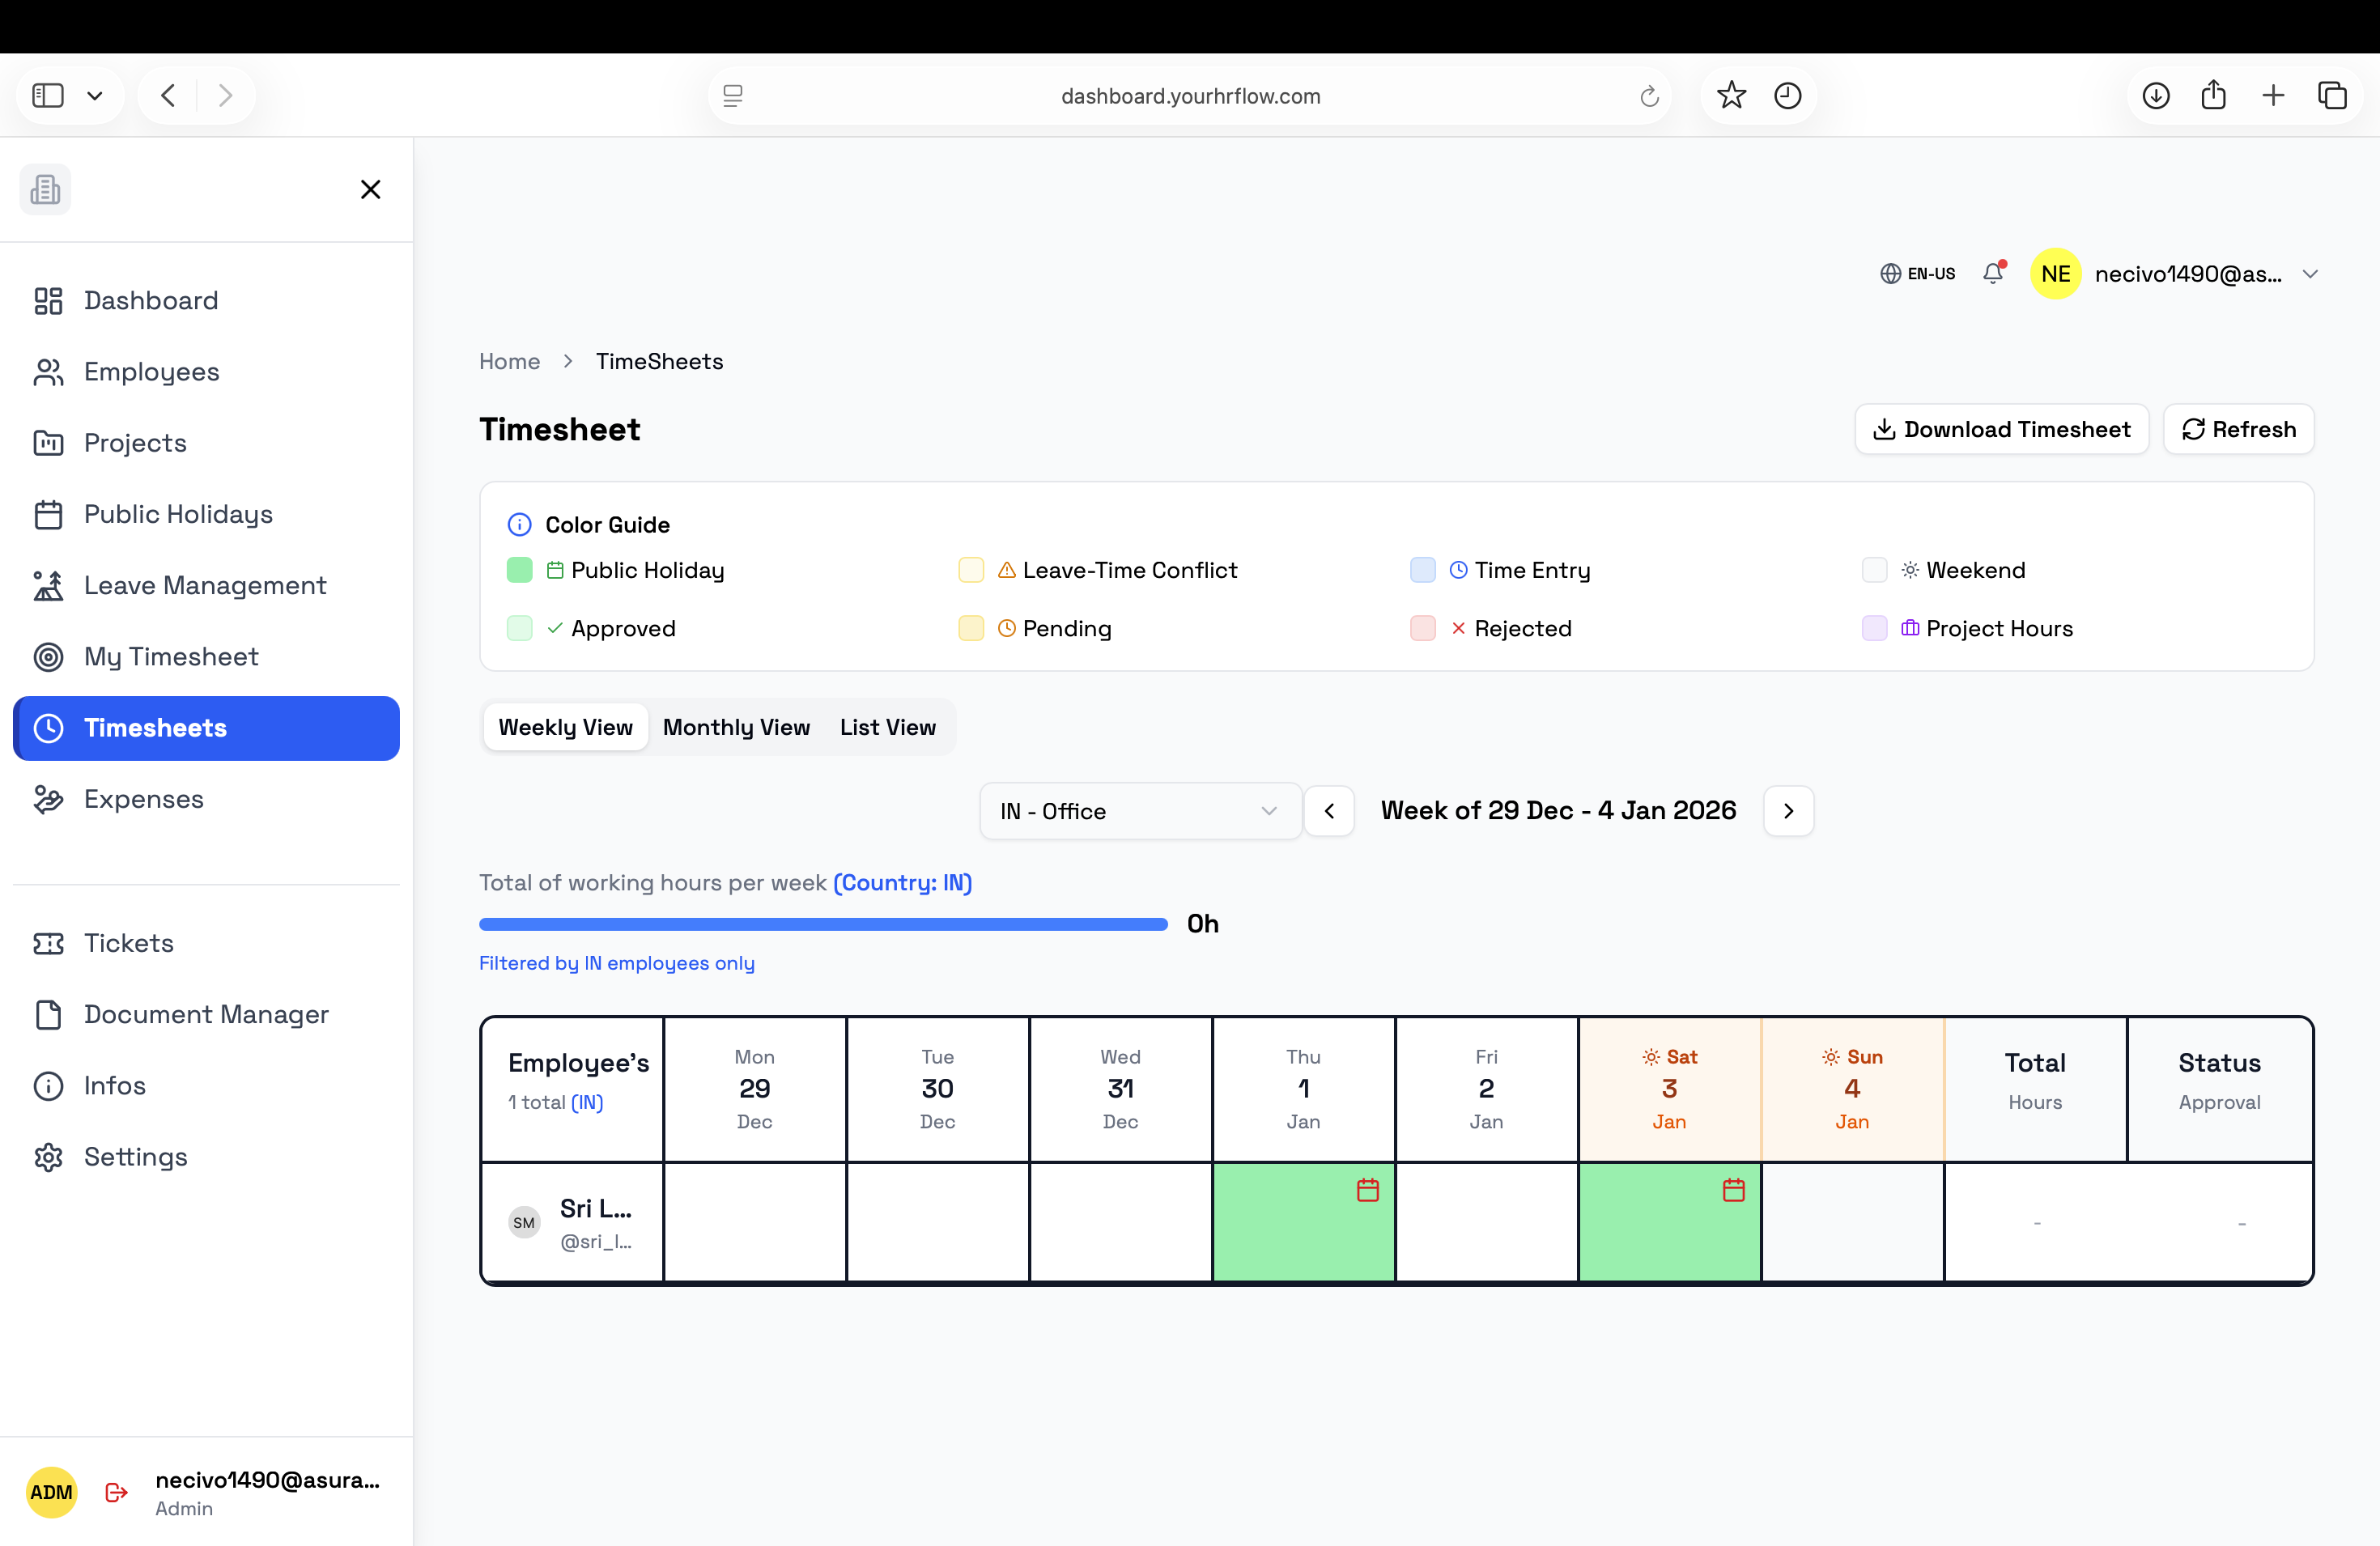Go to the next week with the right arrow
The height and width of the screenshot is (1546, 2380).
pos(1788,811)
